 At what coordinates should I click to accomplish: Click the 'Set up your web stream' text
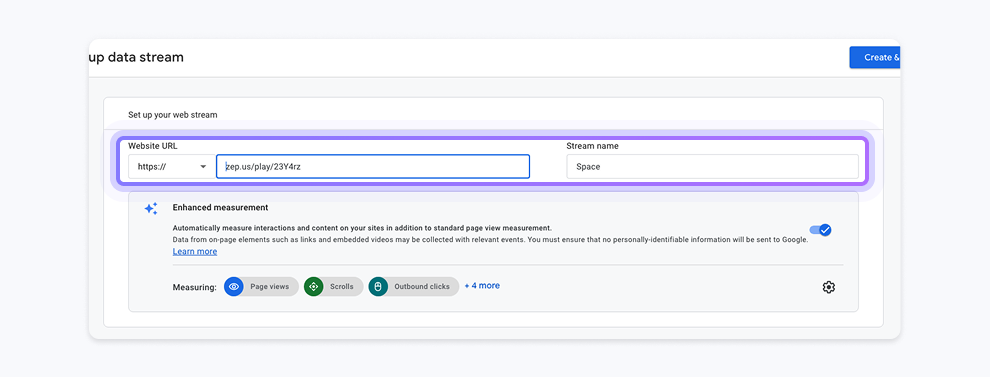pos(172,115)
